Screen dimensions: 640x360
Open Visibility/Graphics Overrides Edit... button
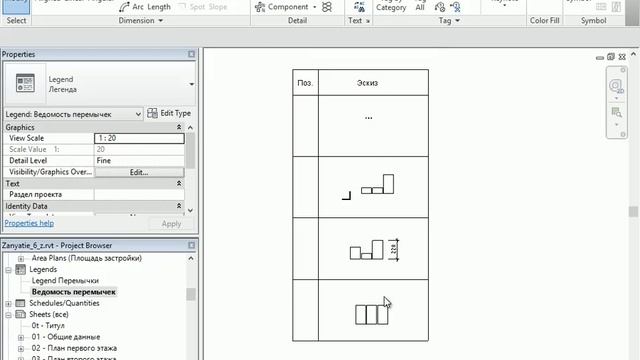pos(139,172)
